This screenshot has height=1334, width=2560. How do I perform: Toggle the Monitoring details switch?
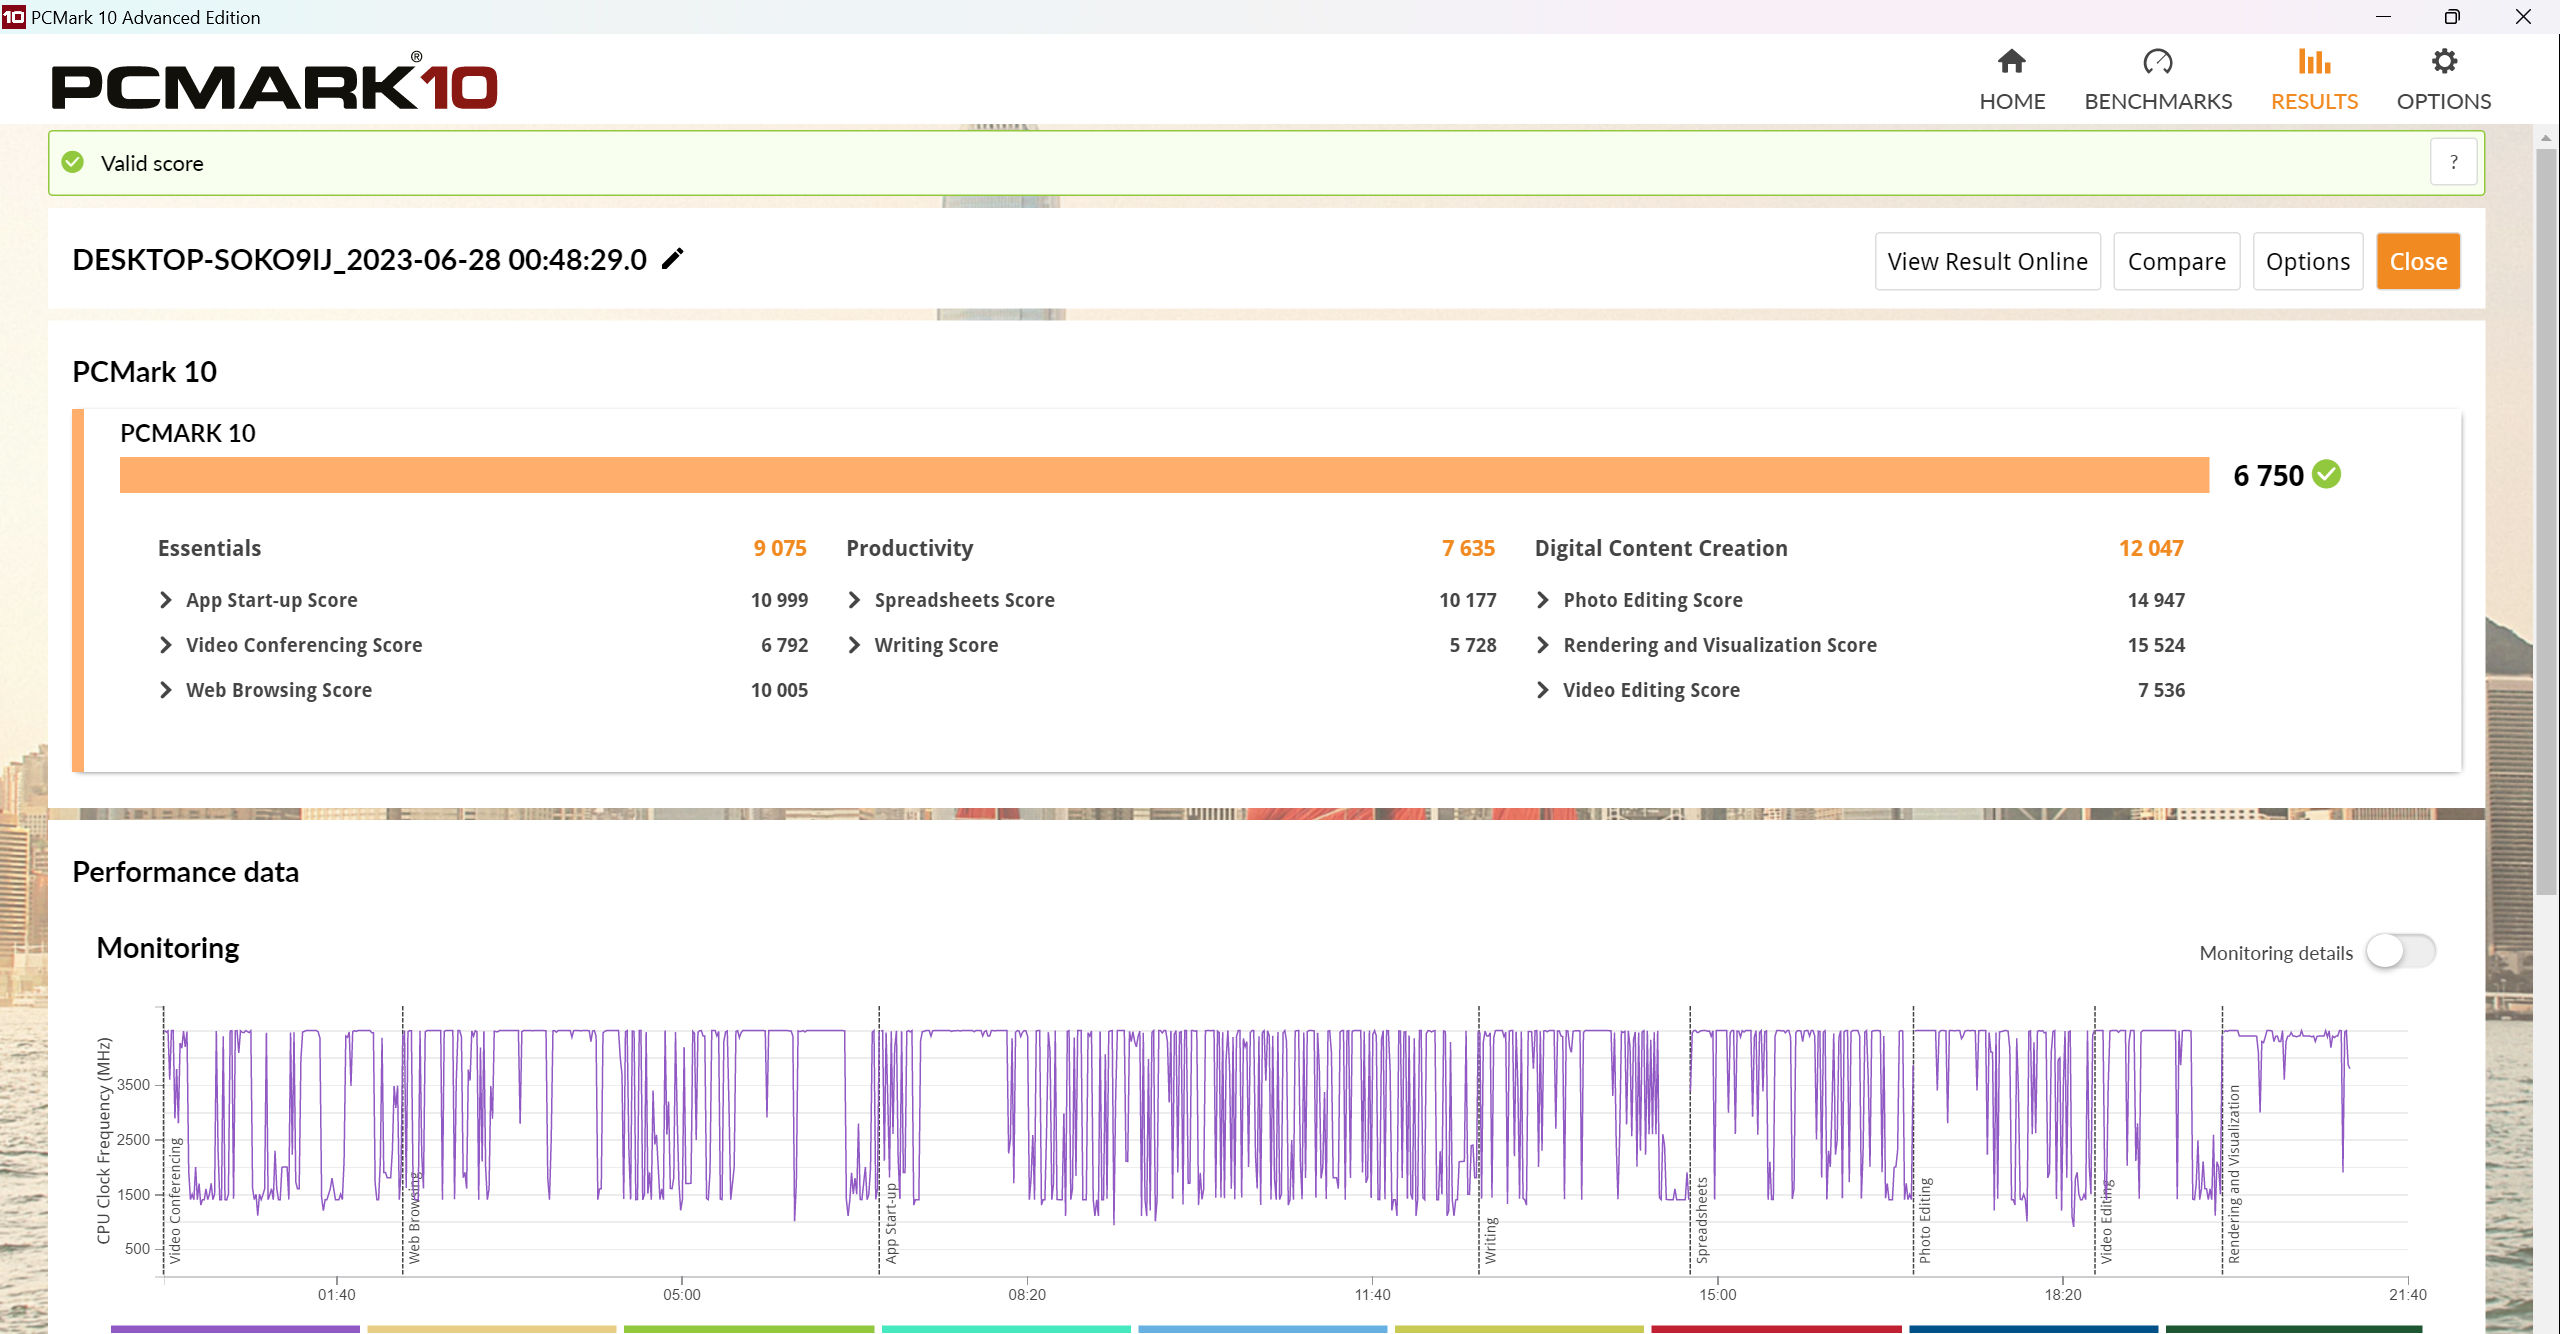click(x=2400, y=951)
